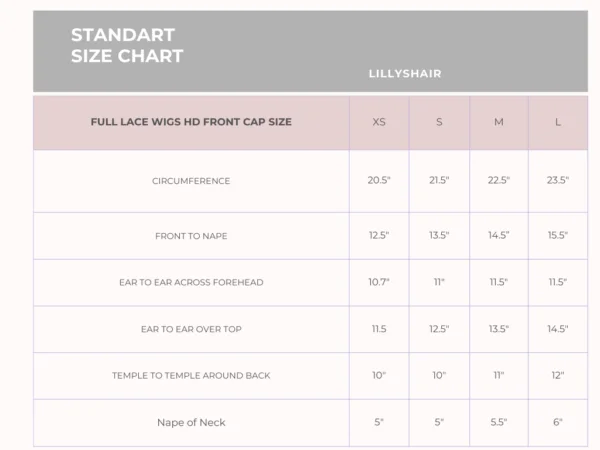Select the 12.5" ear to ear over top cell

[439, 329]
